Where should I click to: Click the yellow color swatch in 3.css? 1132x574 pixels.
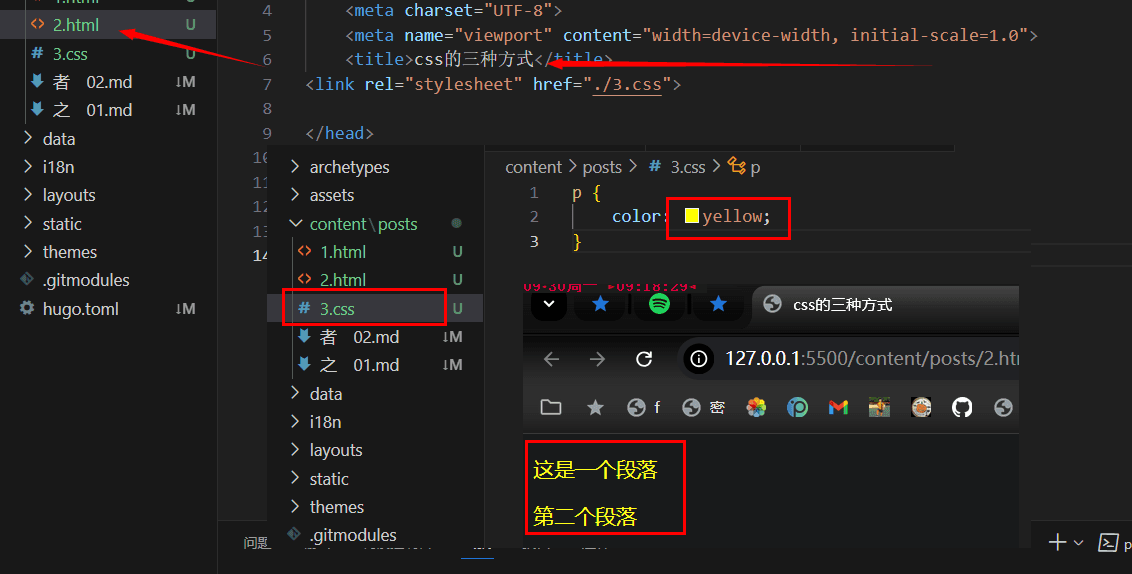point(691,216)
